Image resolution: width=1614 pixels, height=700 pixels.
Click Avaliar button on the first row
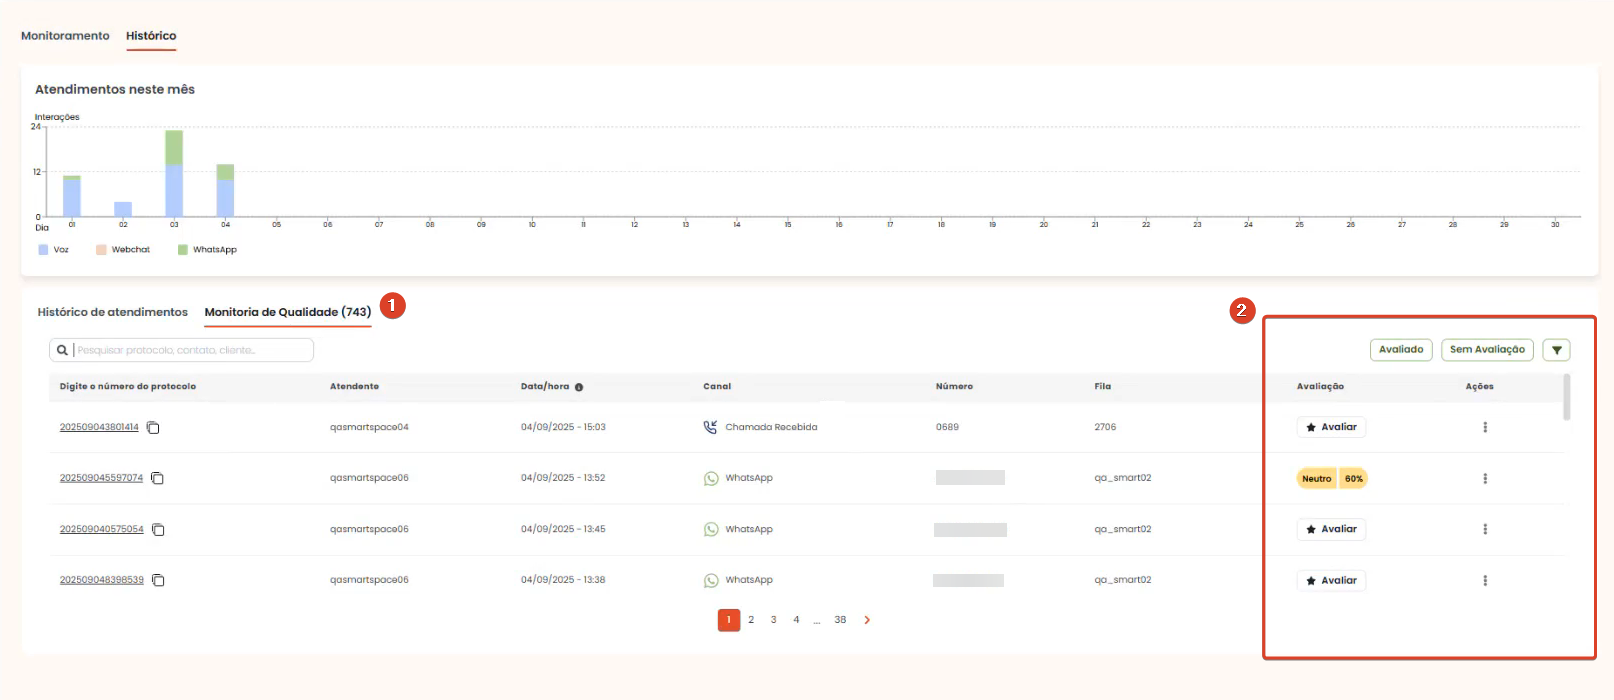tap(1331, 428)
